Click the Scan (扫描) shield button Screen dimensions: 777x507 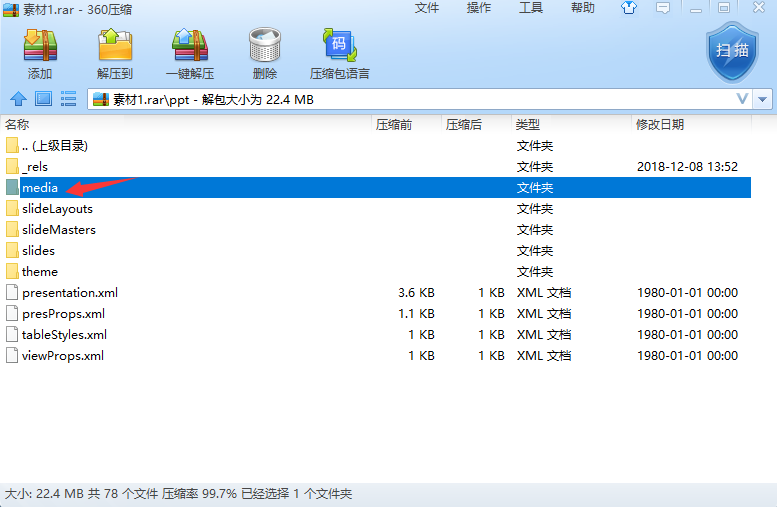pos(732,52)
